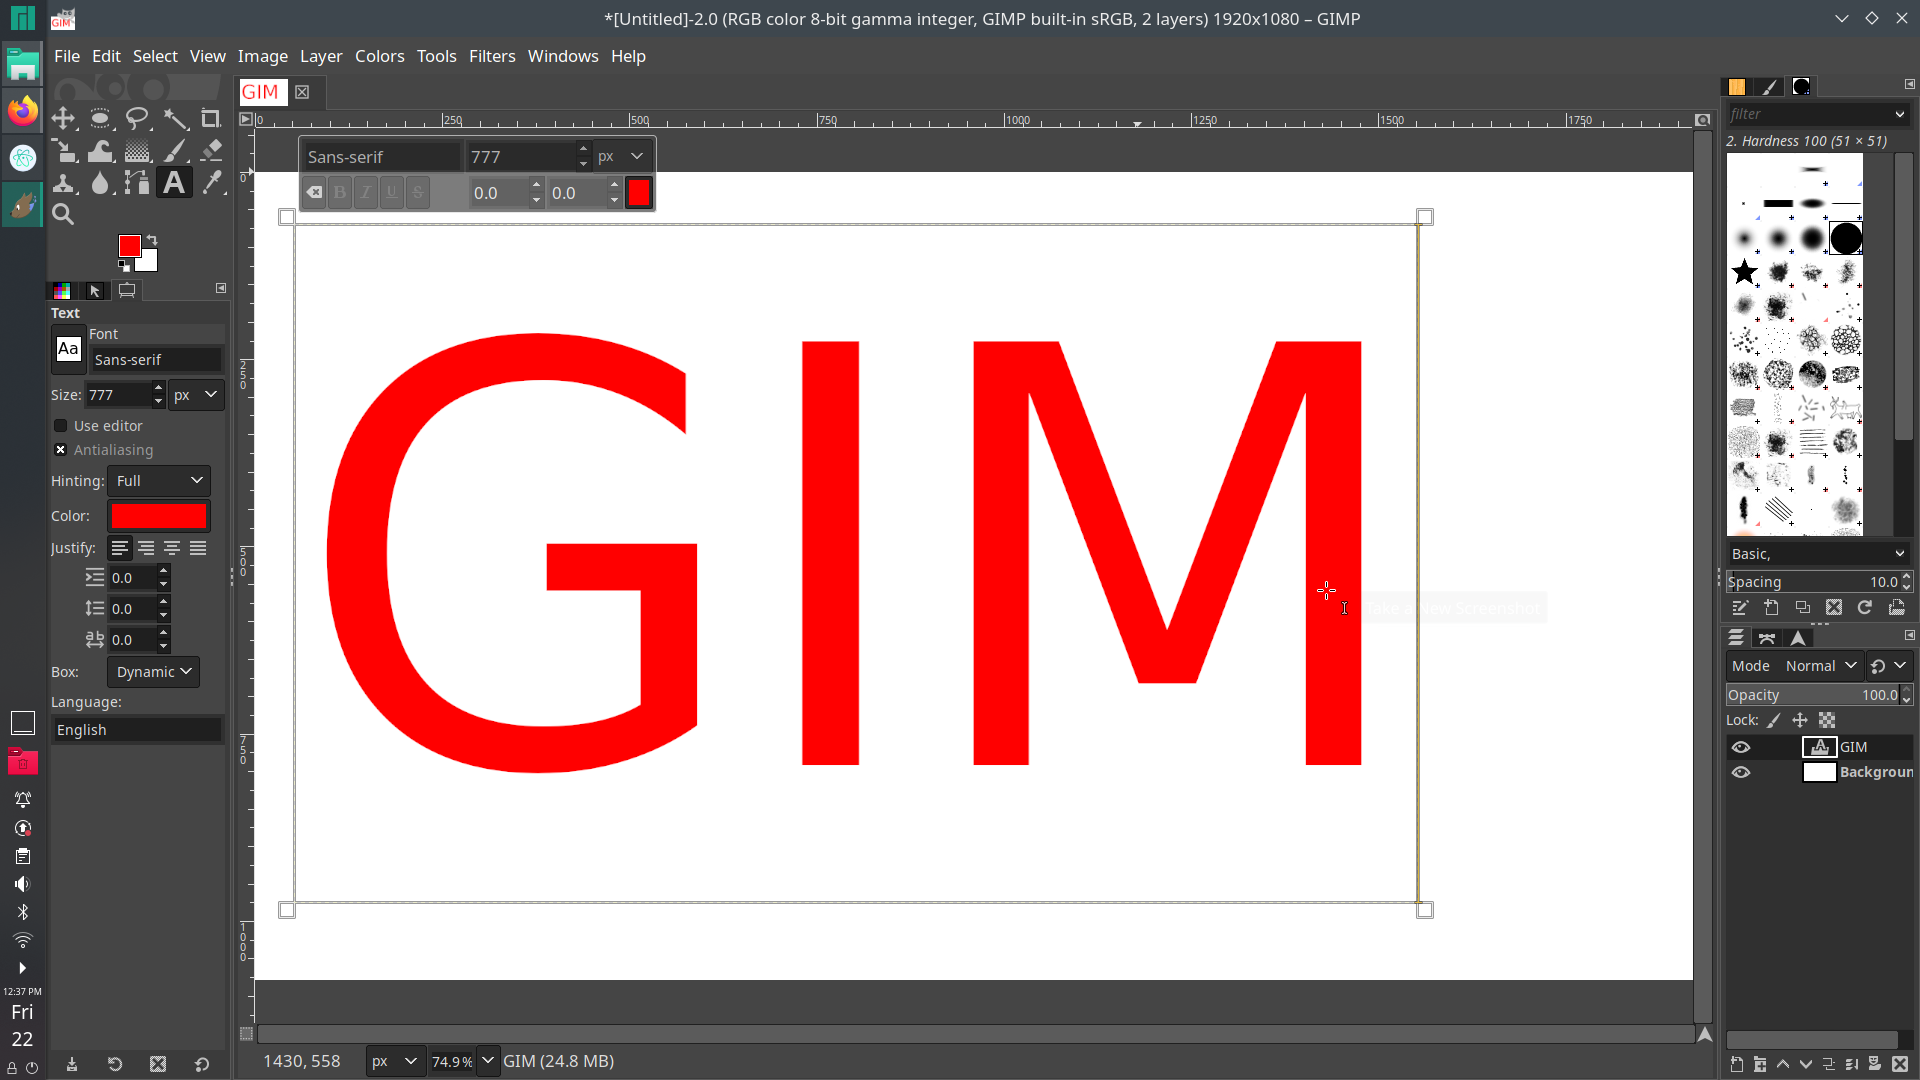Click the Language English input field
1920x1080 pixels.
click(x=137, y=730)
